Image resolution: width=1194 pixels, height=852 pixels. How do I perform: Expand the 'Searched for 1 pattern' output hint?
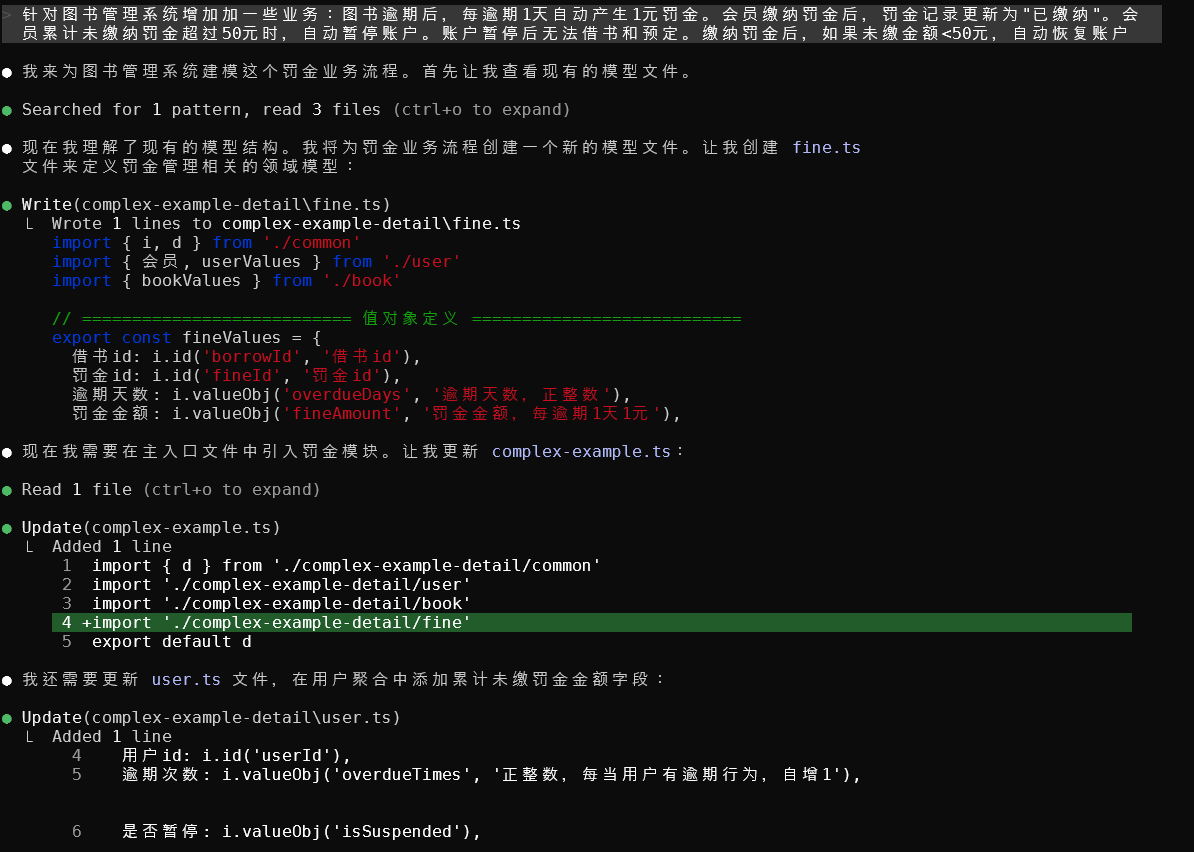(x=481, y=110)
